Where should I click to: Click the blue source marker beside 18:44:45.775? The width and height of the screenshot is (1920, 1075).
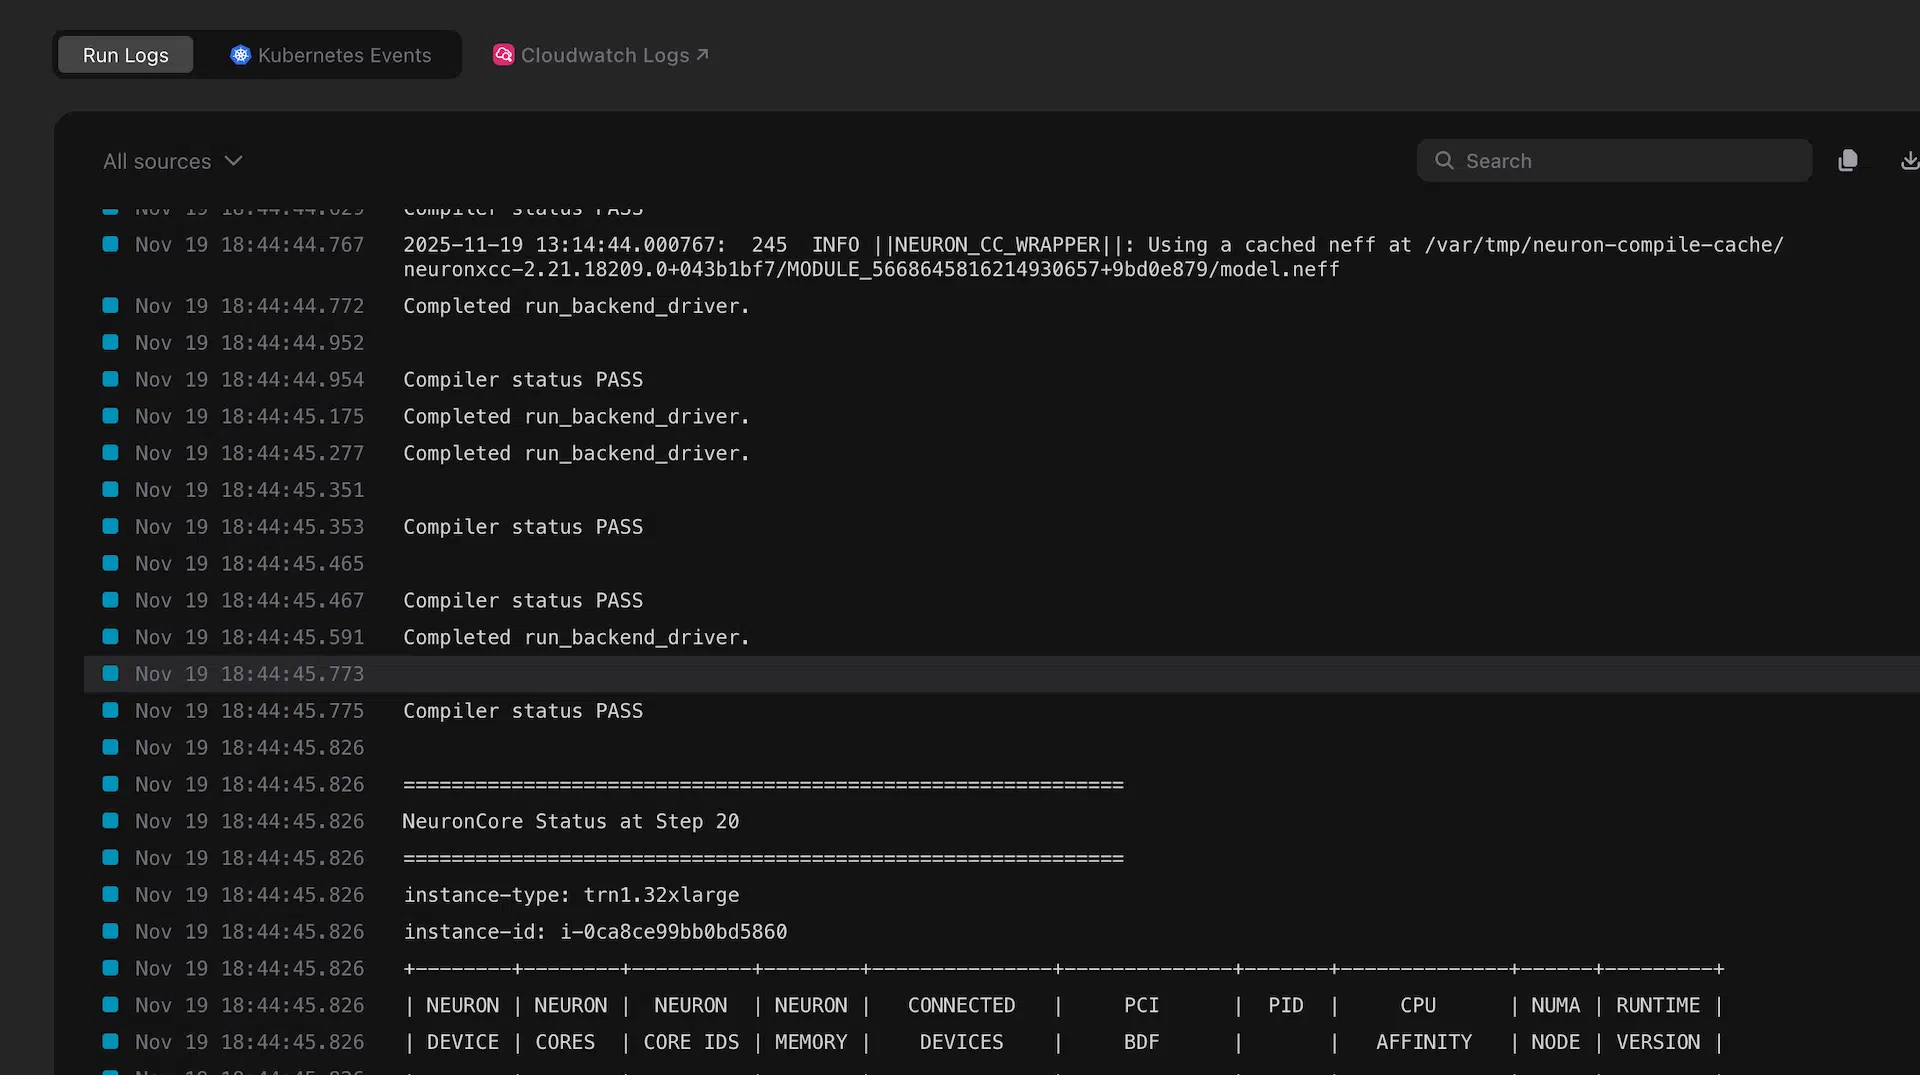tap(111, 711)
